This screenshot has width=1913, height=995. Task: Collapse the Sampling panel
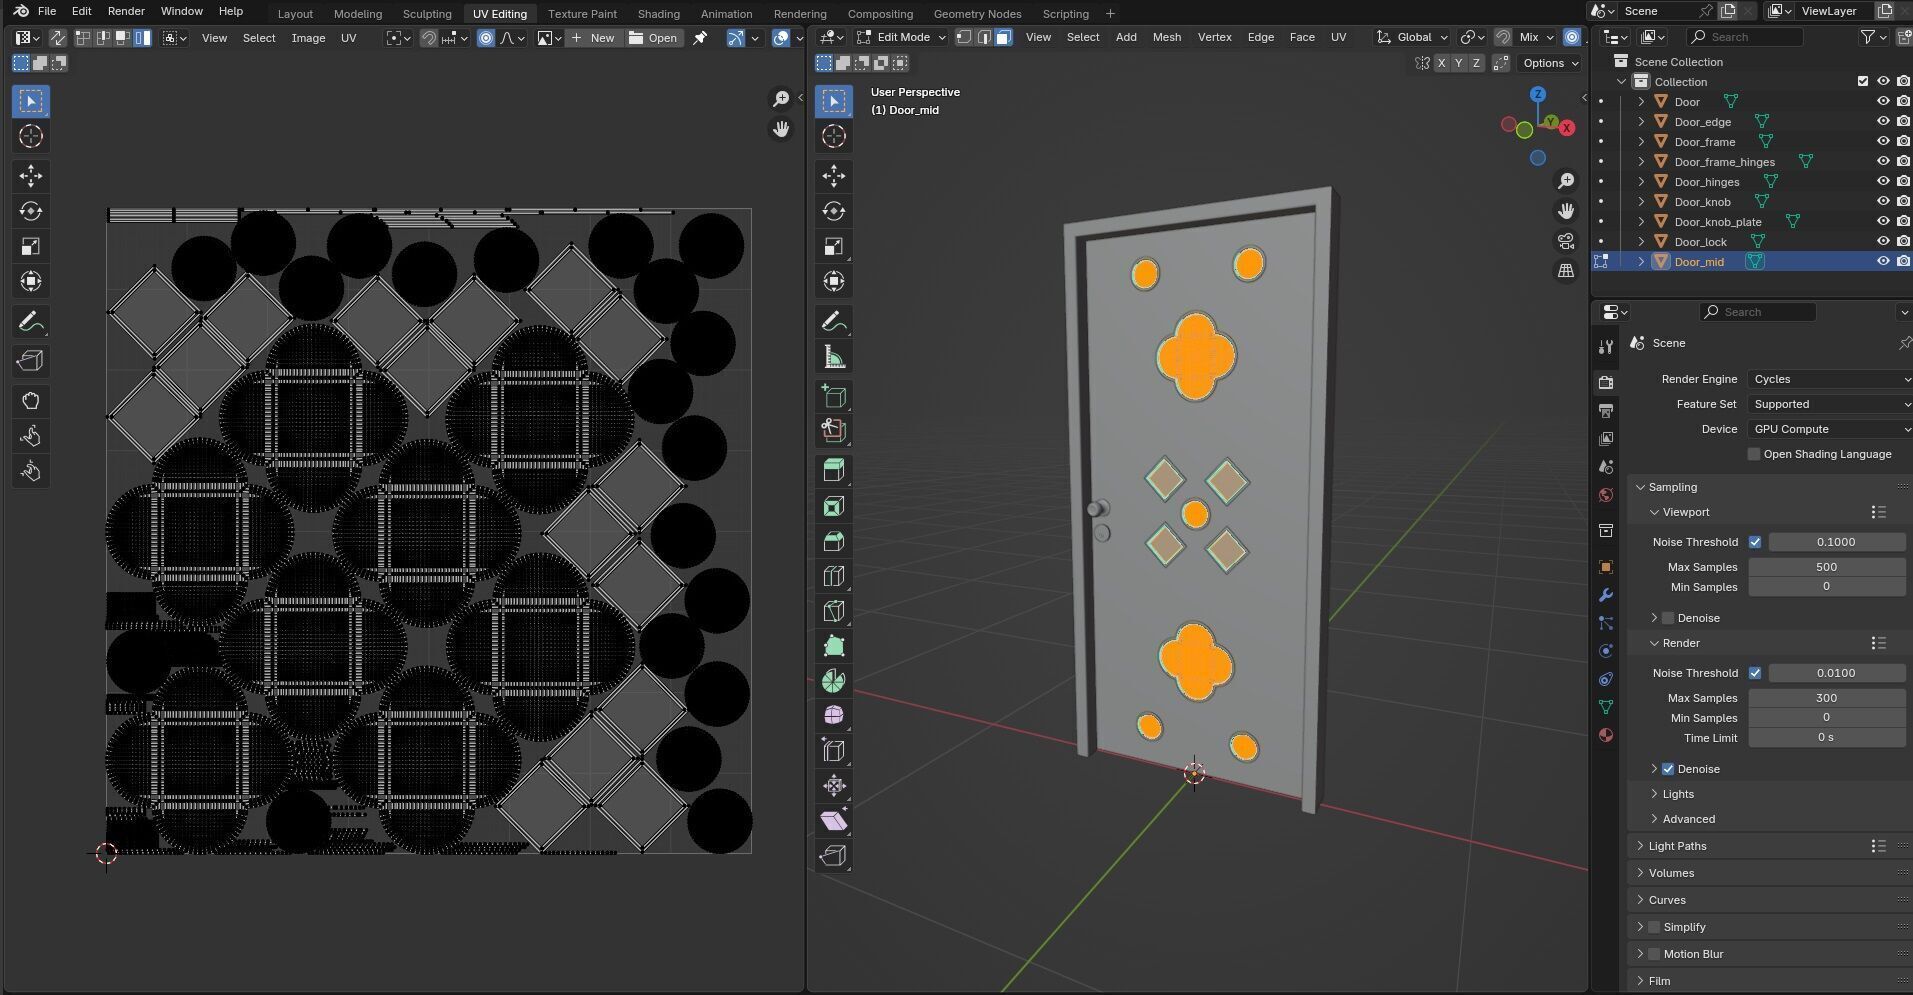tap(1672, 487)
